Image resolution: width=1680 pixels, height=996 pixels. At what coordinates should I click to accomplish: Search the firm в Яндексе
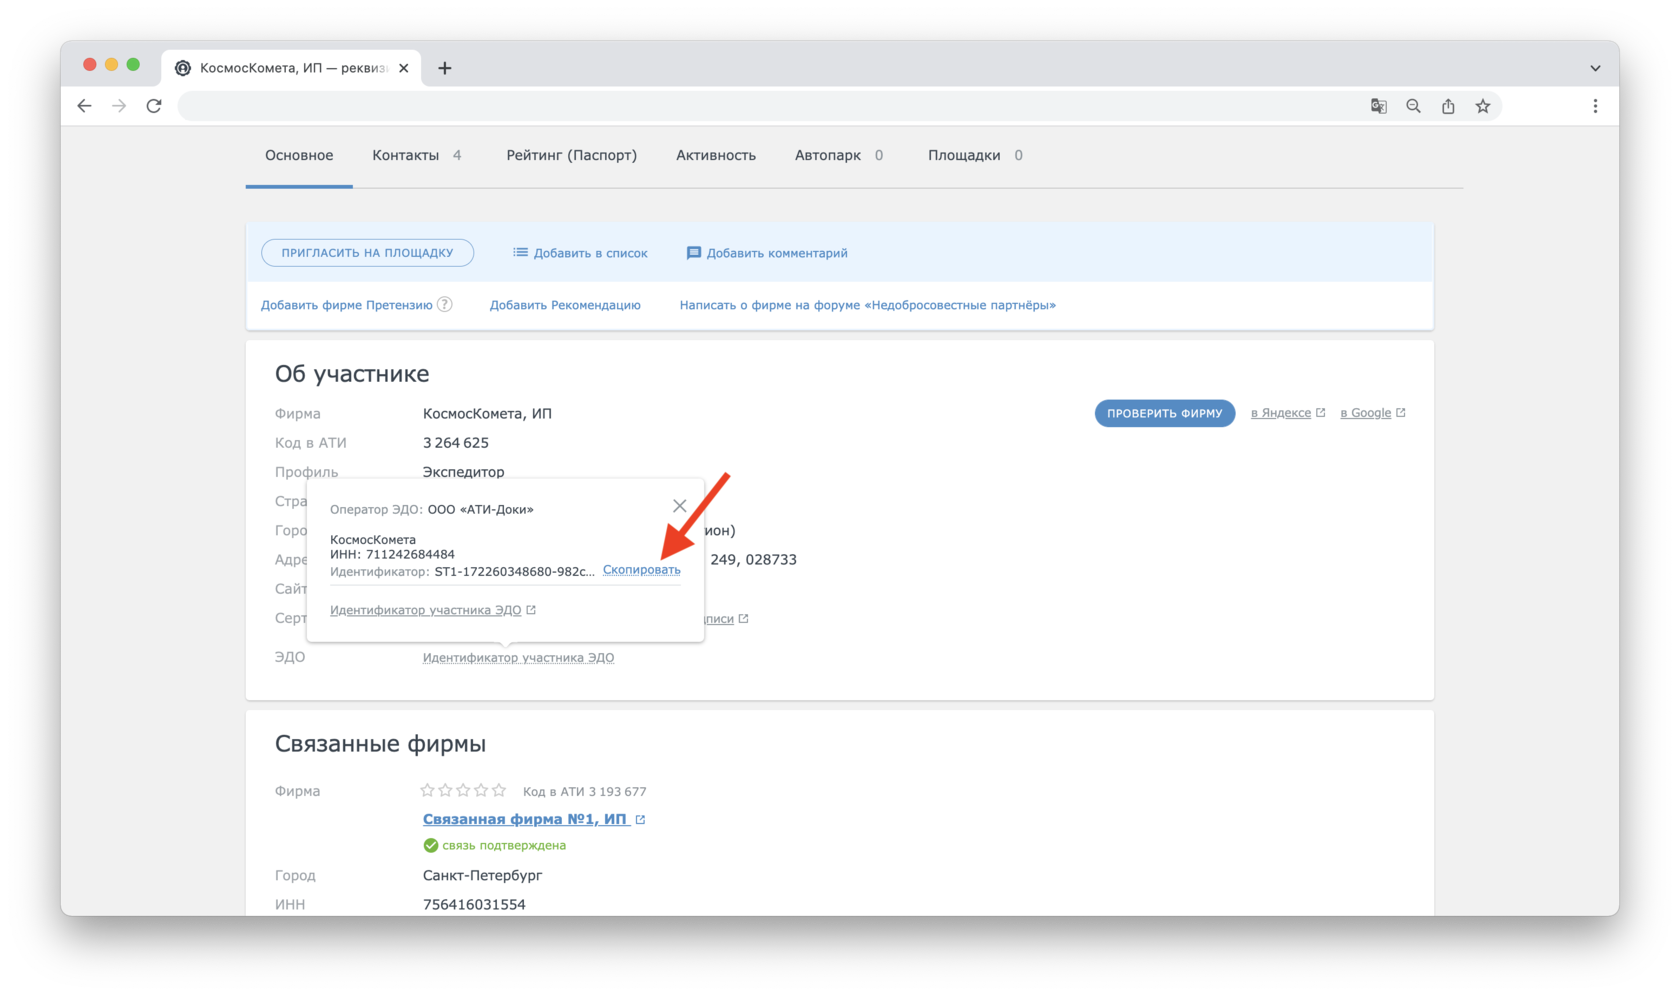point(1280,413)
